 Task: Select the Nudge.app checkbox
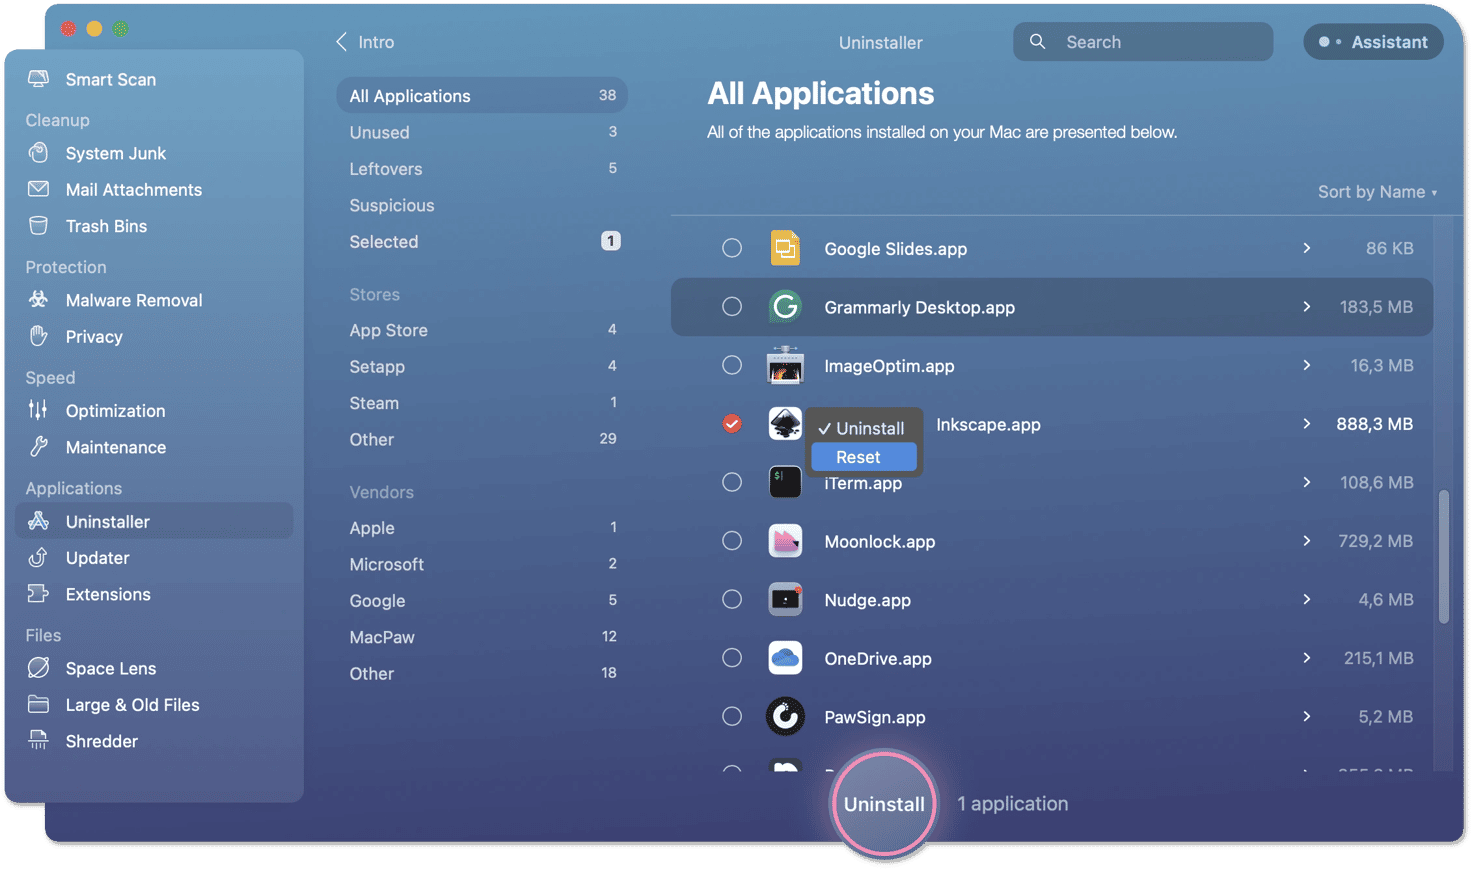[x=732, y=599]
